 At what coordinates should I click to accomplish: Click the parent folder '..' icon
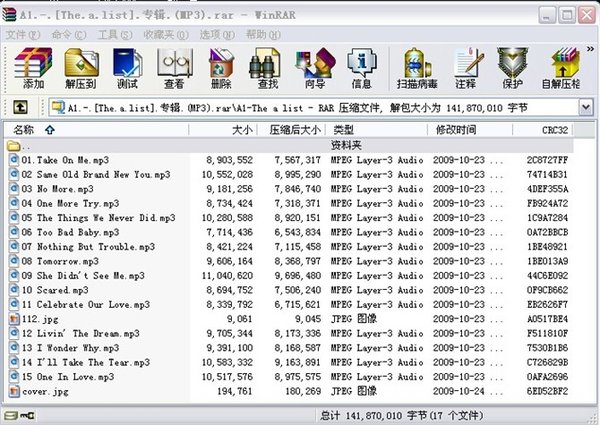click(x=14, y=146)
